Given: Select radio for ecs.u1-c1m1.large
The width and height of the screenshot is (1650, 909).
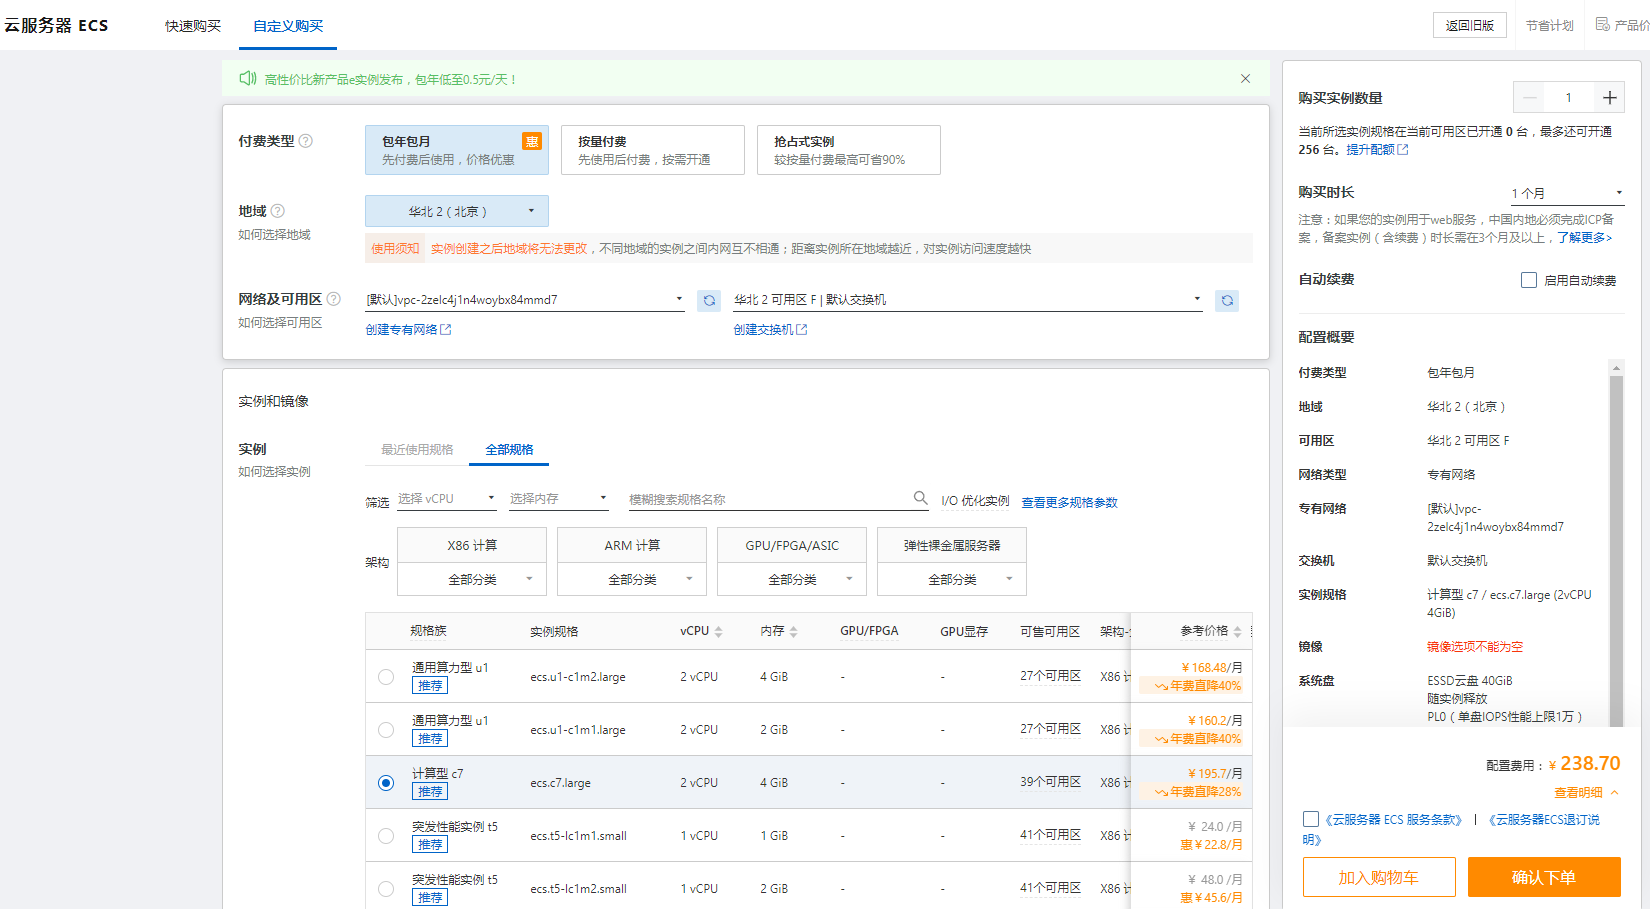Looking at the screenshot, I should tap(386, 730).
